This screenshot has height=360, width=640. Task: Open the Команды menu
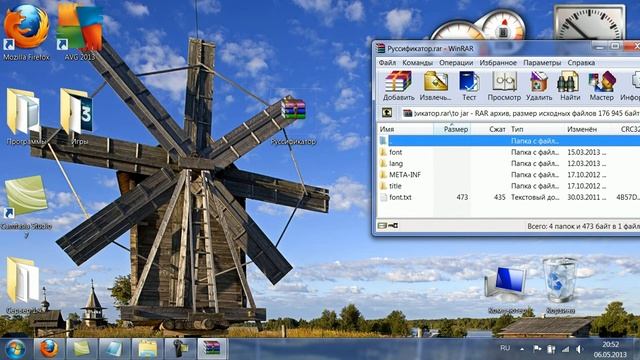417,63
